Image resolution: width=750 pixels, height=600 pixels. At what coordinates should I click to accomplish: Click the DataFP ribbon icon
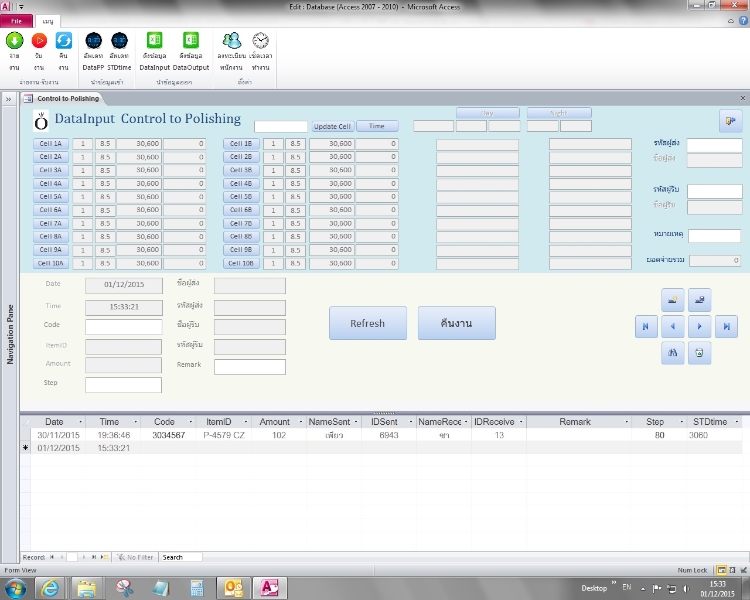coord(92,41)
